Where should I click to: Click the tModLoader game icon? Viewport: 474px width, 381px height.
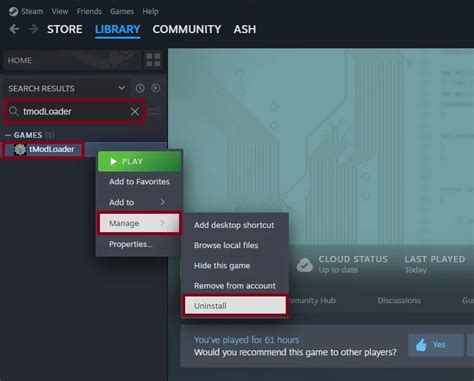20,149
